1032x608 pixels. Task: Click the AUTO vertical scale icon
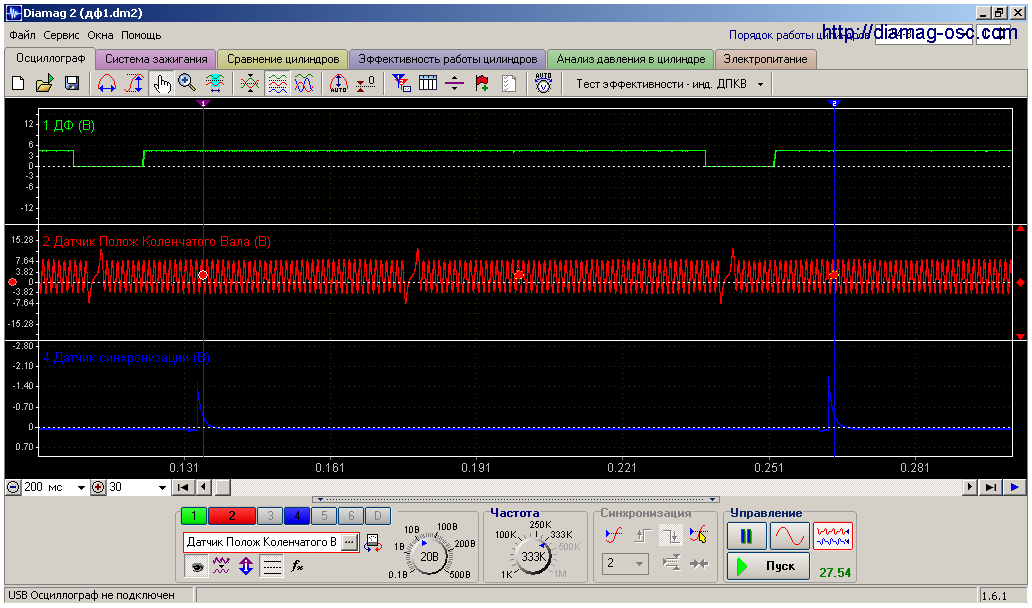coord(338,84)
